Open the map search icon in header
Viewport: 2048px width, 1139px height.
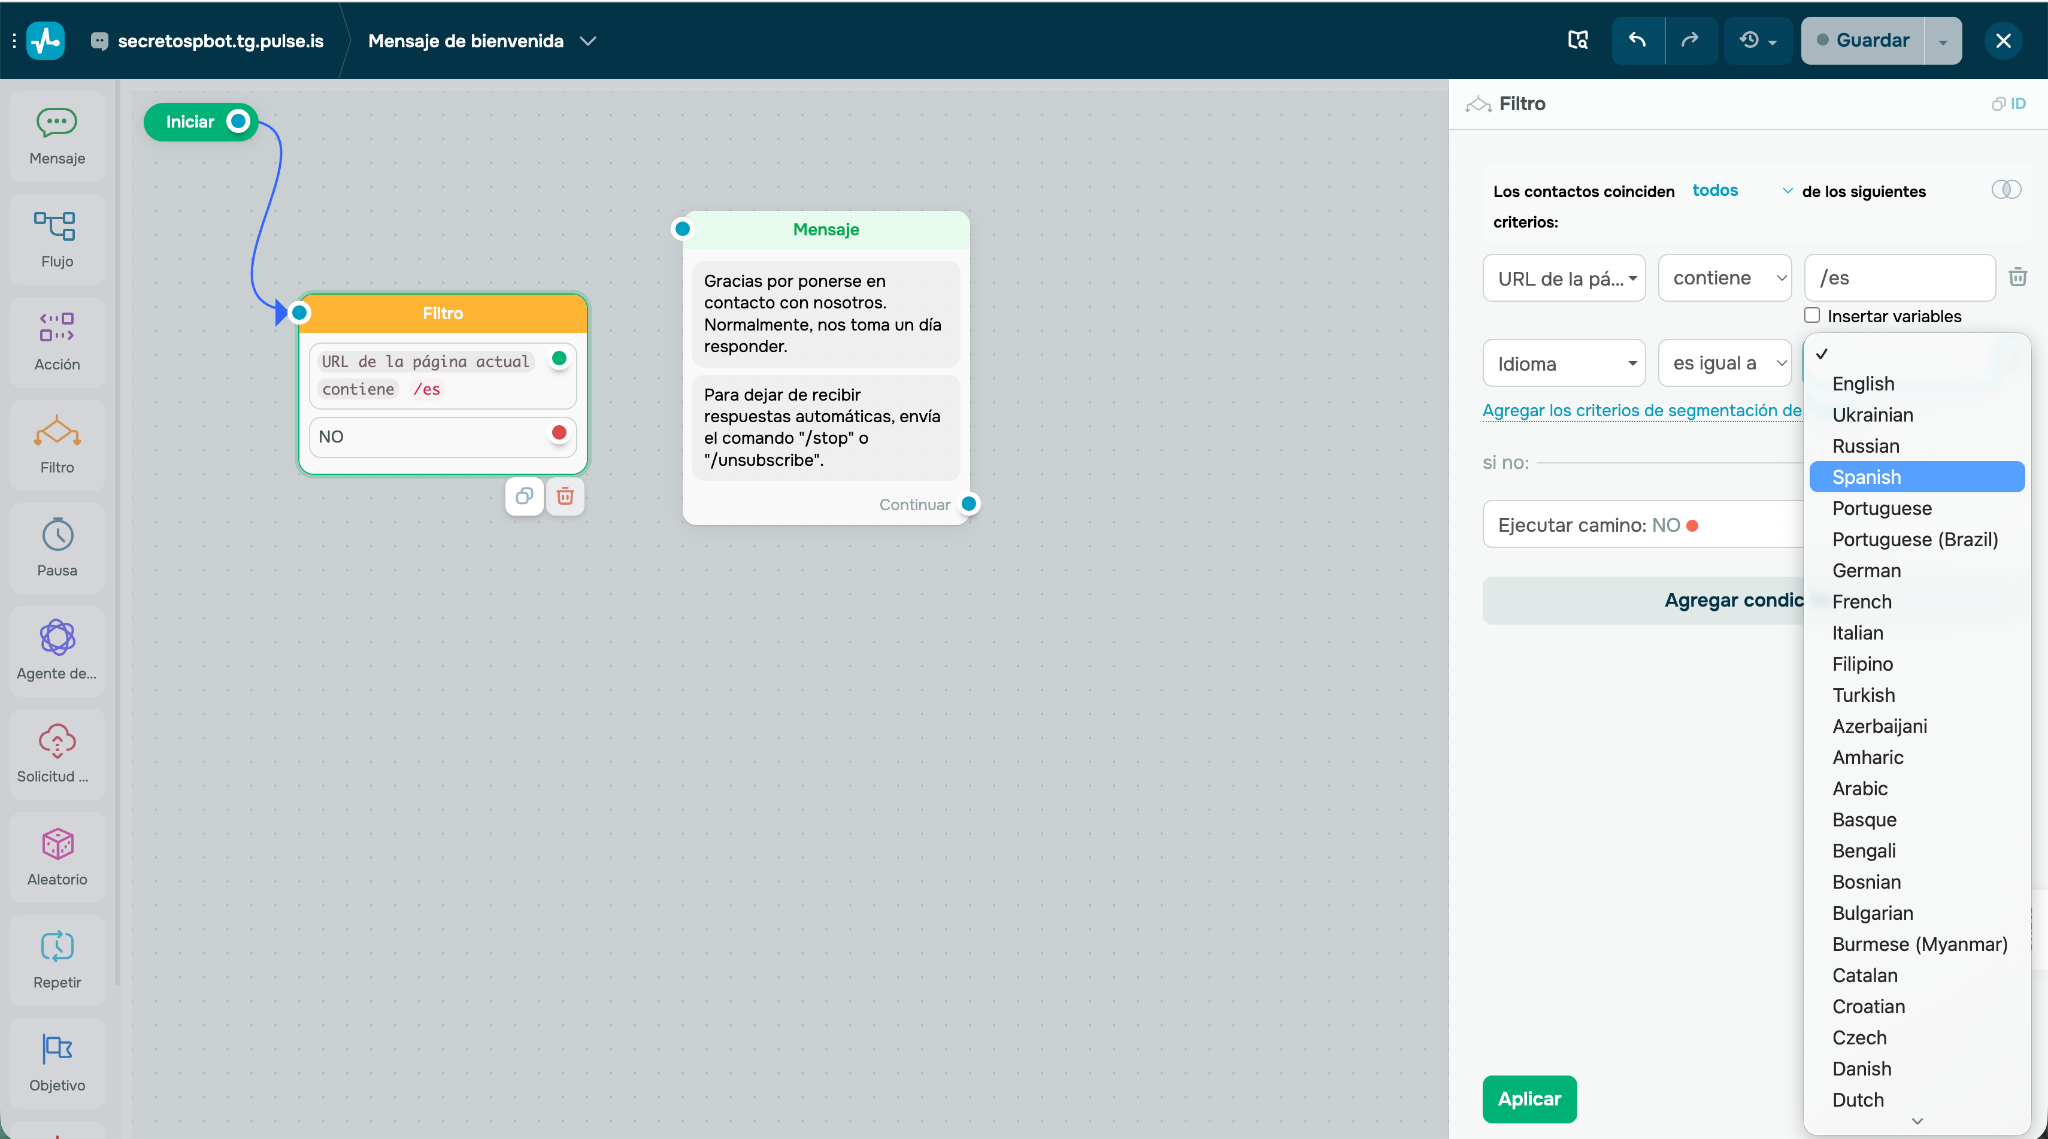(x=1578, y=40)
